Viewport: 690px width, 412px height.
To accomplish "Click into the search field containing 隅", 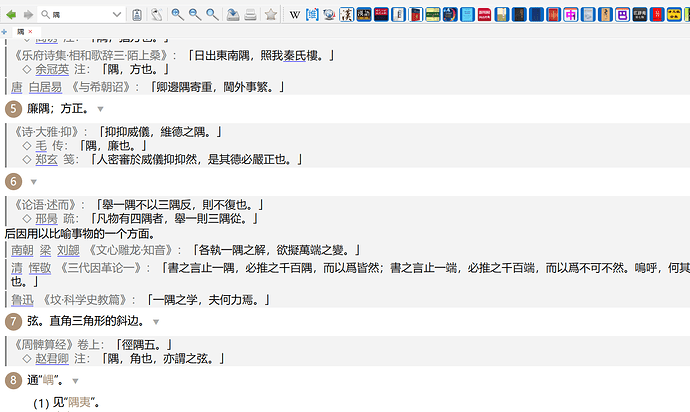I will (x=79, y=15).
